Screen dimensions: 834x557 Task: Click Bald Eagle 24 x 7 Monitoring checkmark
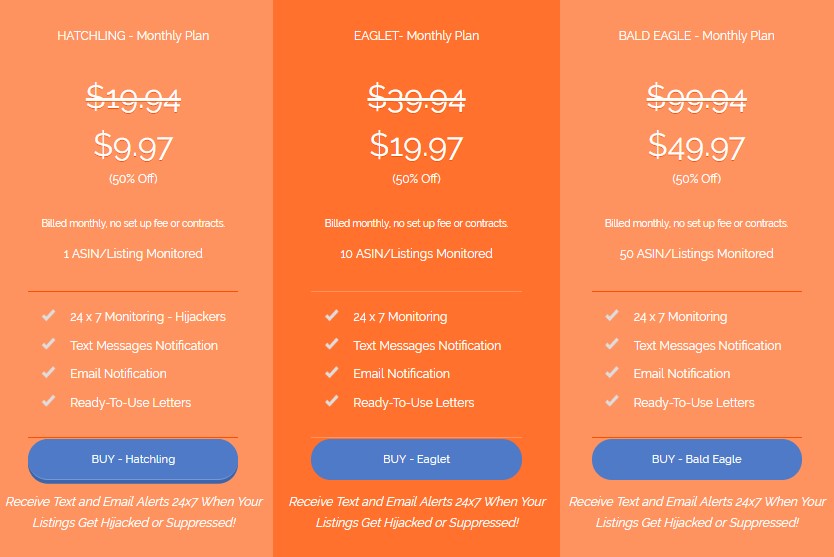(x=612, y=315)
